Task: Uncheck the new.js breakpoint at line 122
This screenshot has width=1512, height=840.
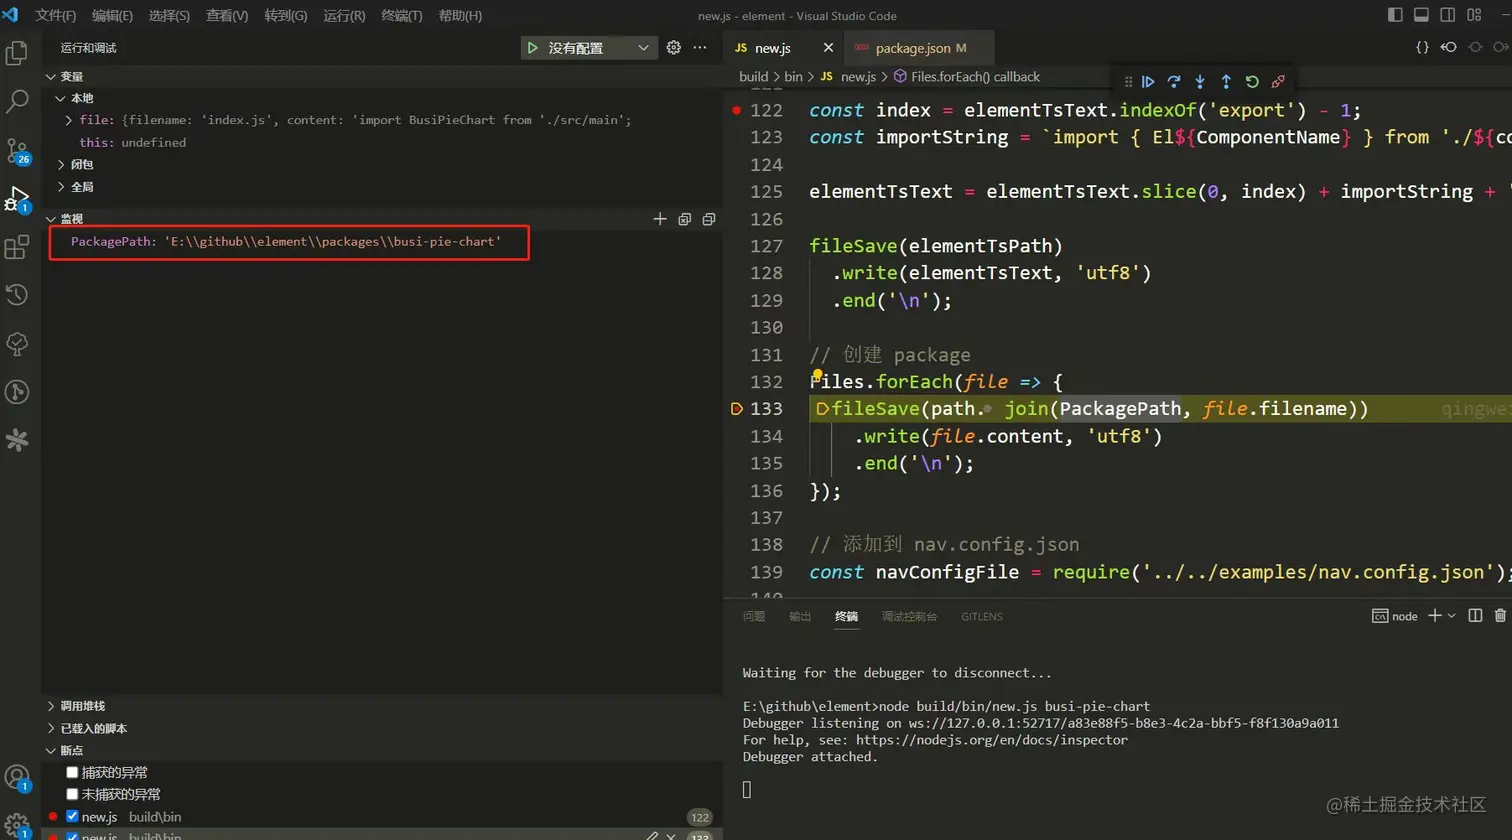Action: coord(72,816)
